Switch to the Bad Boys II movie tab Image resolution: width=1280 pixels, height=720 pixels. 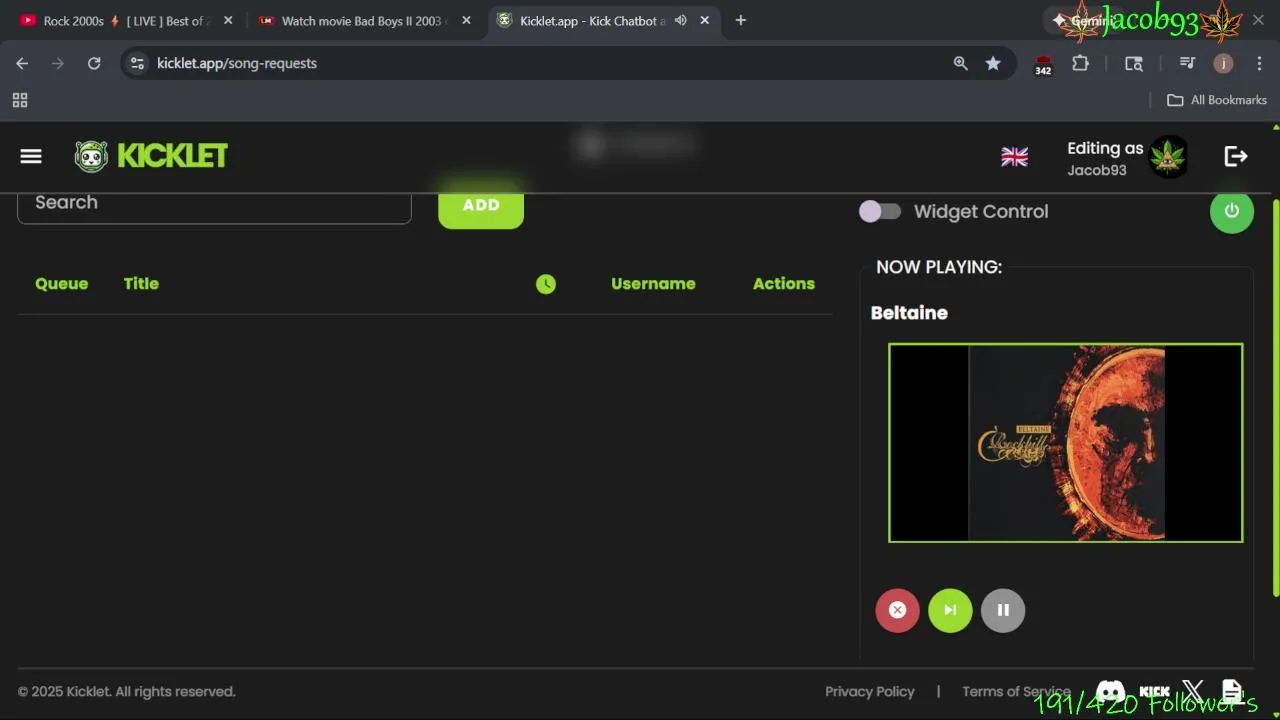[x=365, y=20]
